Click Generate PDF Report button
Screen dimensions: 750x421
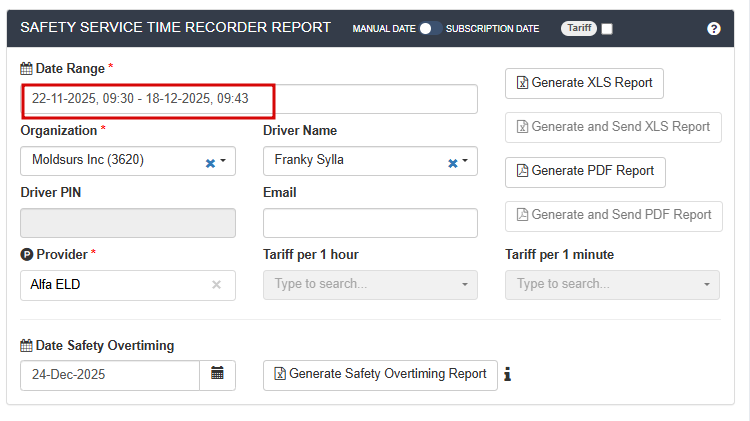(585, 171)
